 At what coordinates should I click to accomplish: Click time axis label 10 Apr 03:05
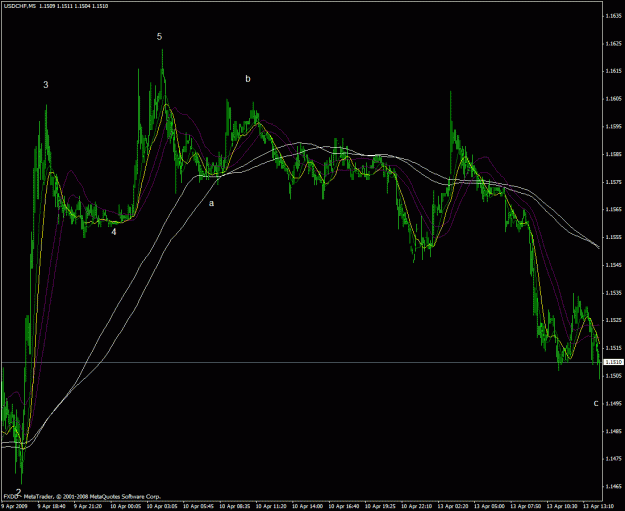point(162,506)
